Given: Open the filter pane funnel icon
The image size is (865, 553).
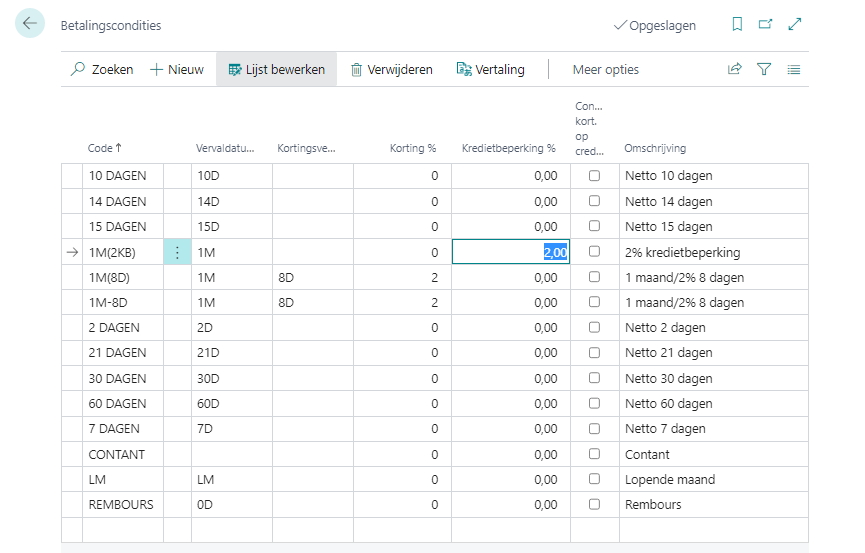Looking at the screenshot, I should click(x=764, y=69).
